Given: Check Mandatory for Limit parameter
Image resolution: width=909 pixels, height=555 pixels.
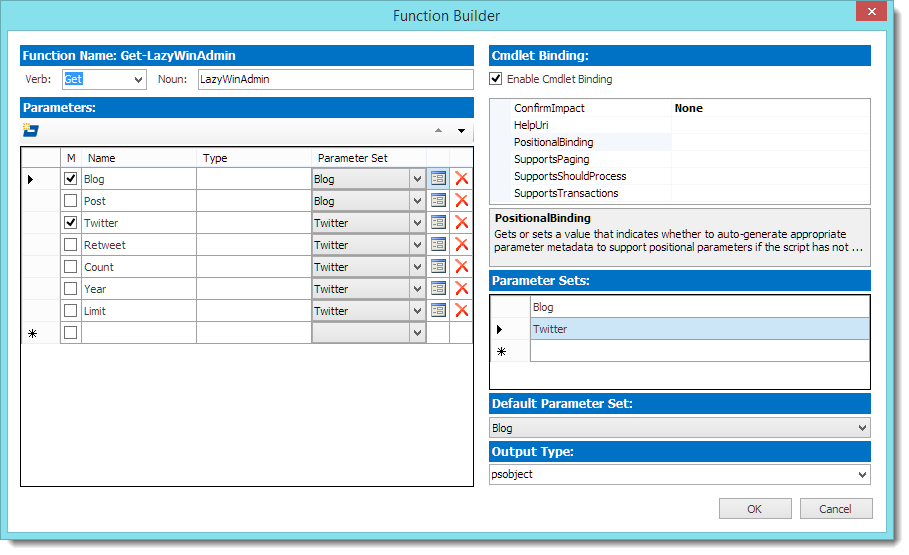Looking at the screenshot, I should [x=71, y=311].
